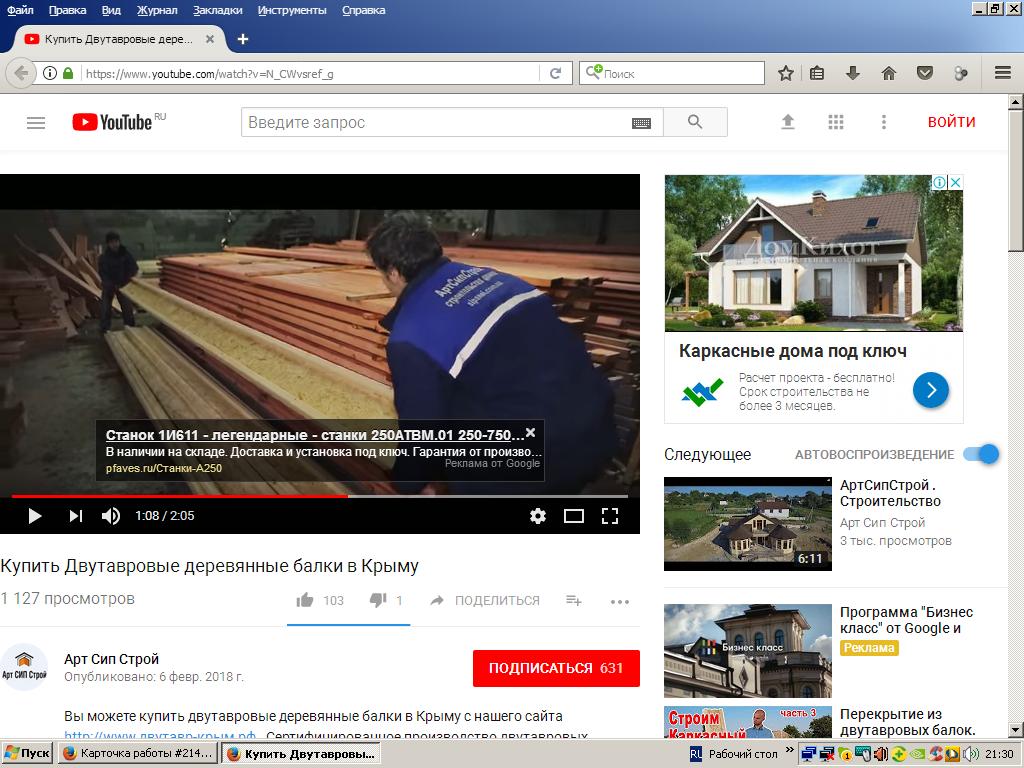Open the Firefox hamburger menu
This screenshot has height=768, width=1024.
1003,73
